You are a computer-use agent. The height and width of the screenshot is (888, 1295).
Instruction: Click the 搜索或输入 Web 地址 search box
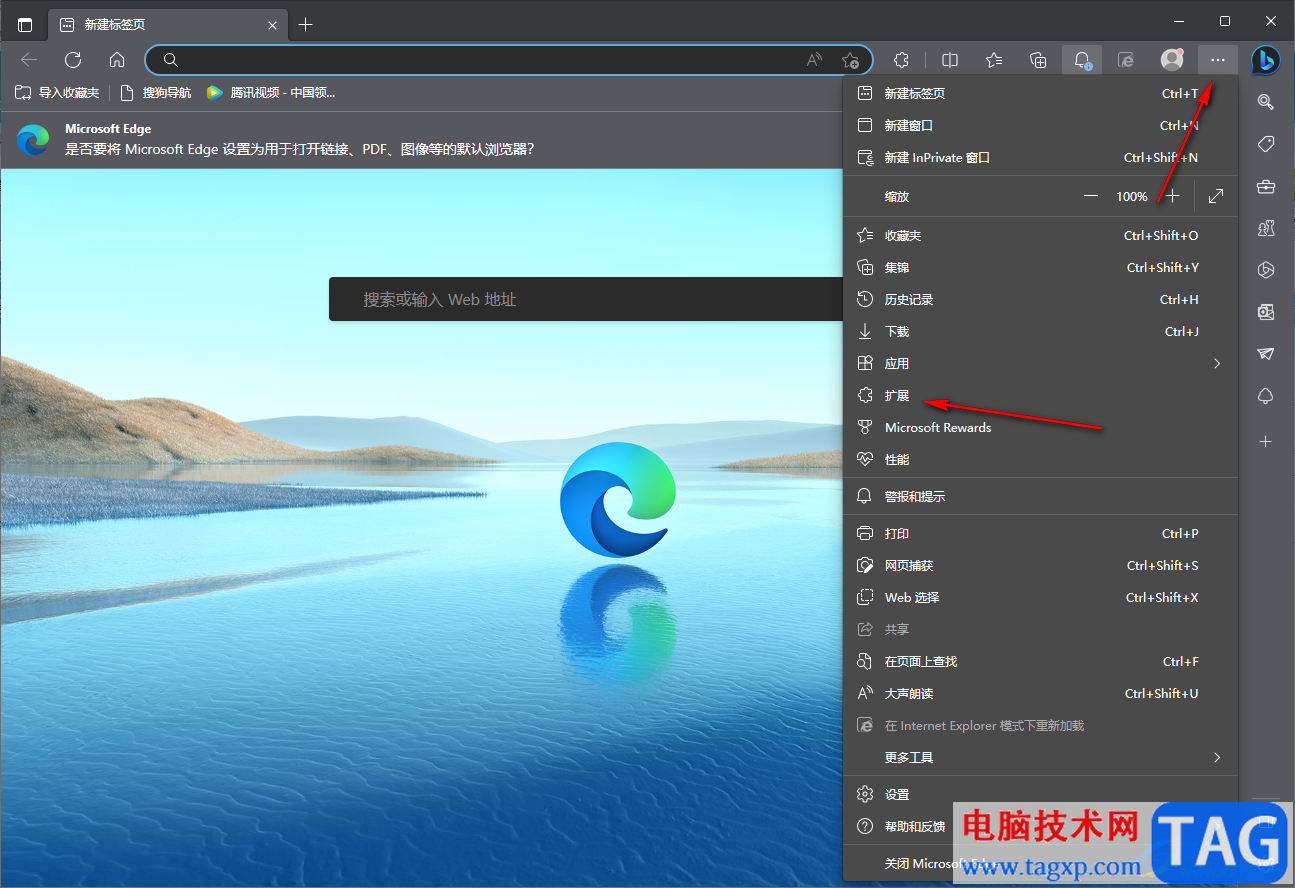pyautogui.click(x=586, y=299)
